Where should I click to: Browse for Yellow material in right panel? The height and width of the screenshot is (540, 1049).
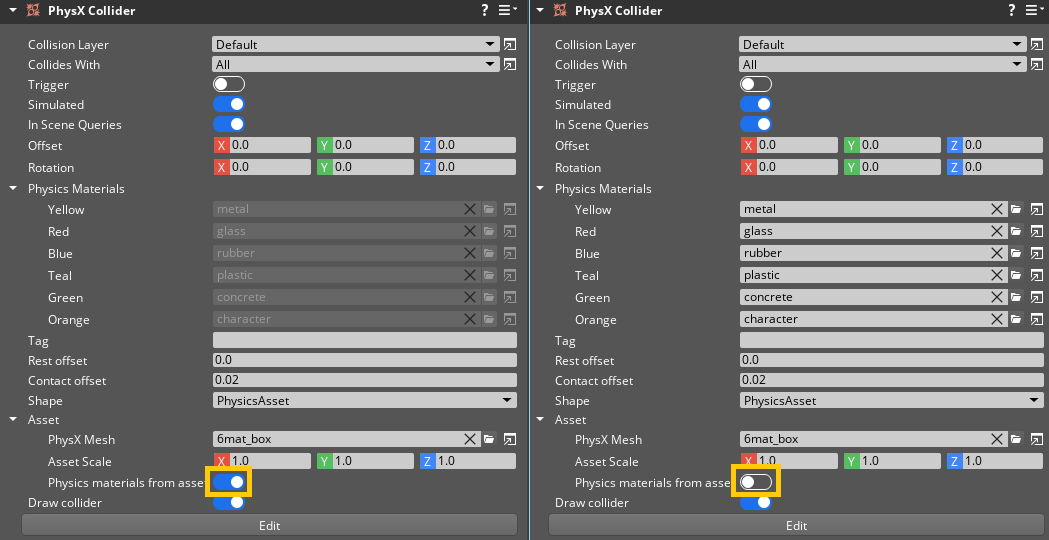[1016, 209]
